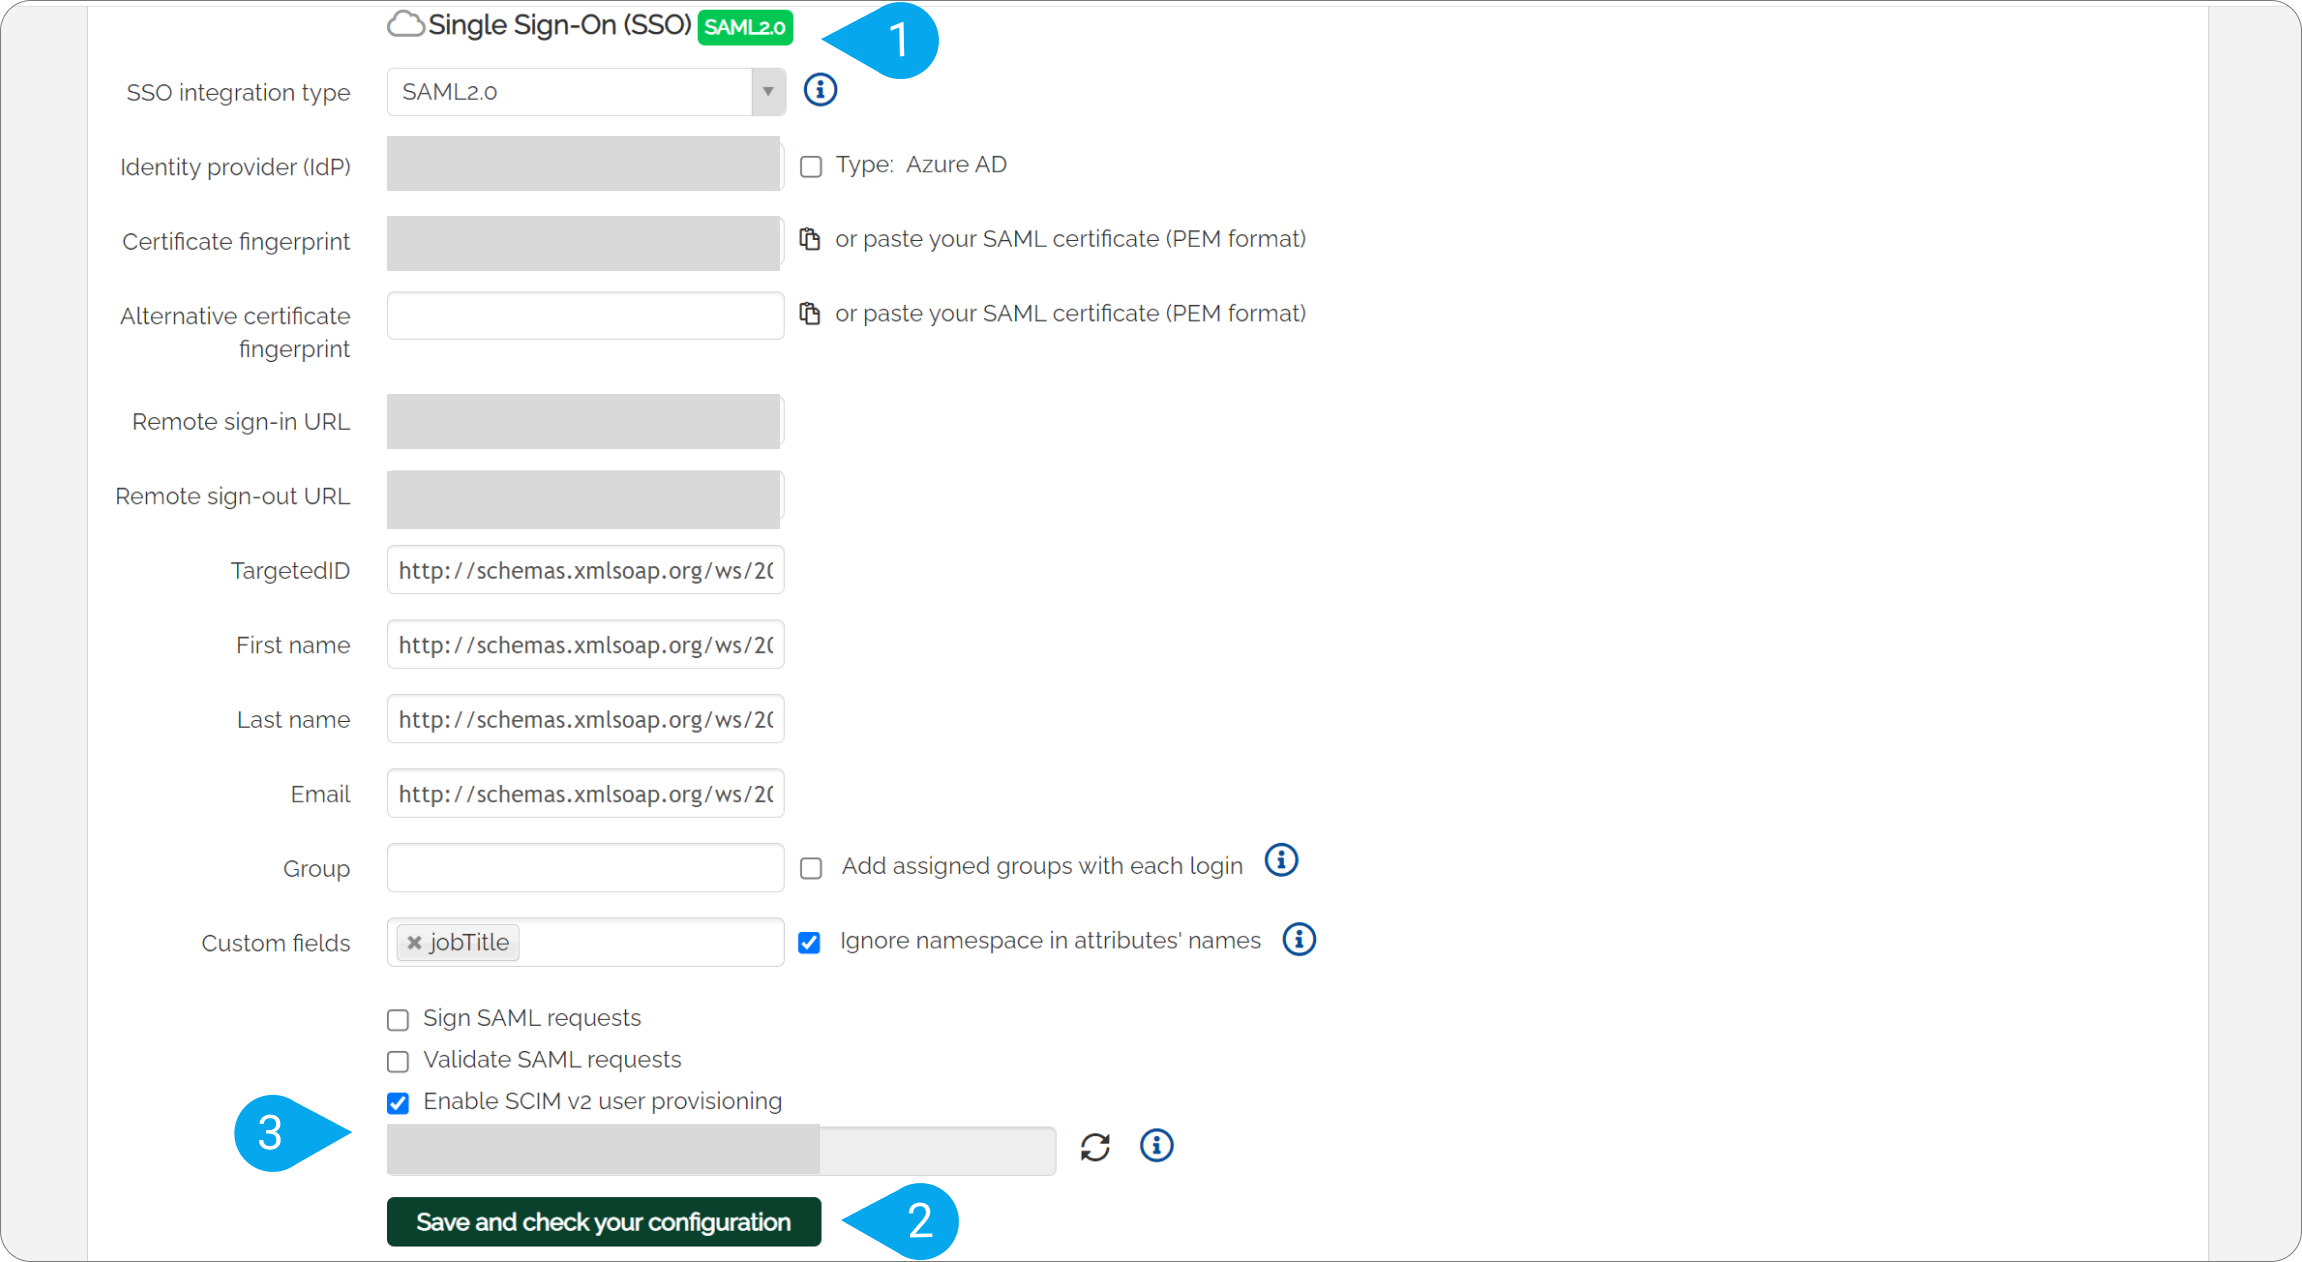Click into the TargetedID field
2302x1262 pixels.
click(586, 570)
